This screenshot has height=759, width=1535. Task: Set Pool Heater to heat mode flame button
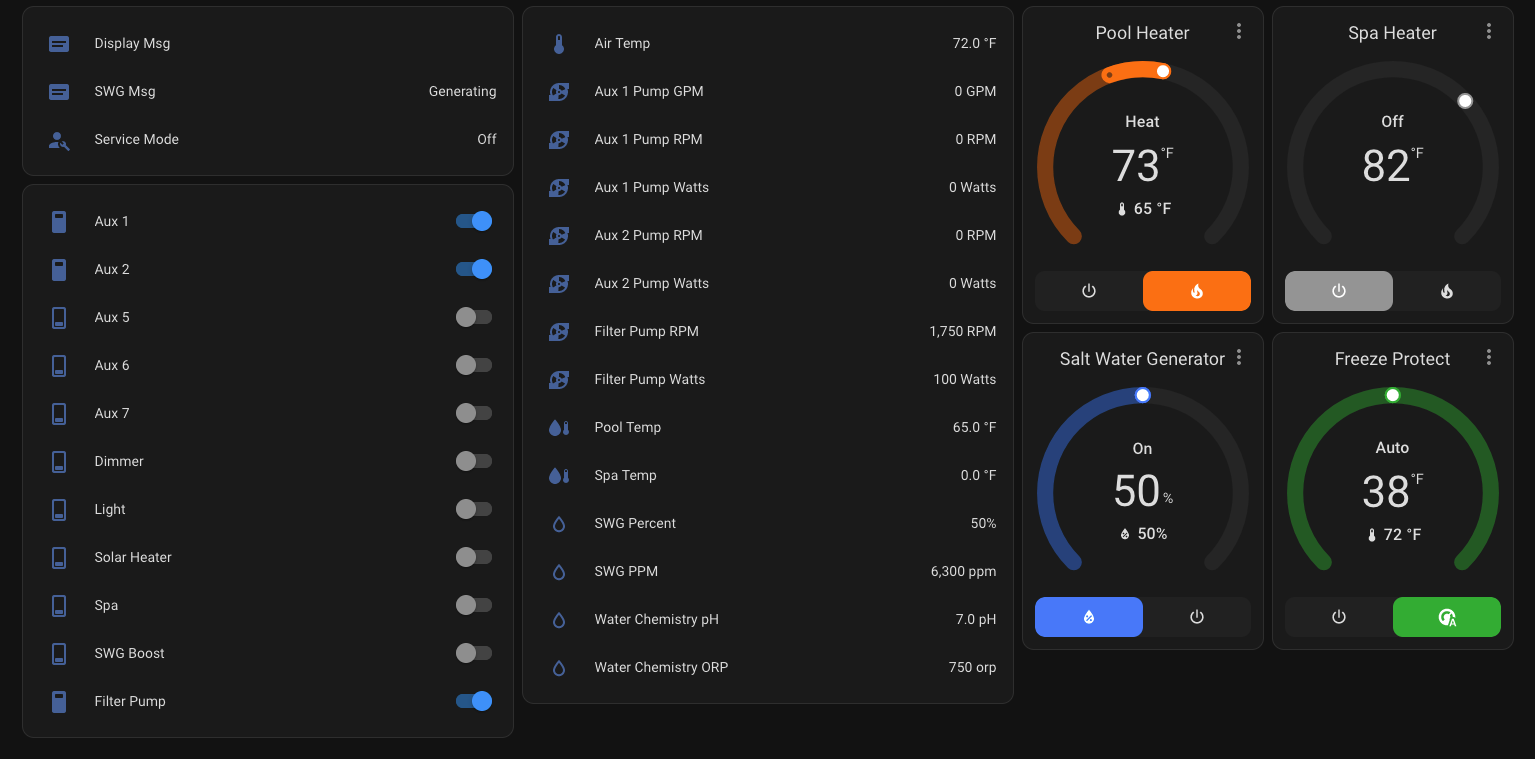click(x=1197, y=291)
